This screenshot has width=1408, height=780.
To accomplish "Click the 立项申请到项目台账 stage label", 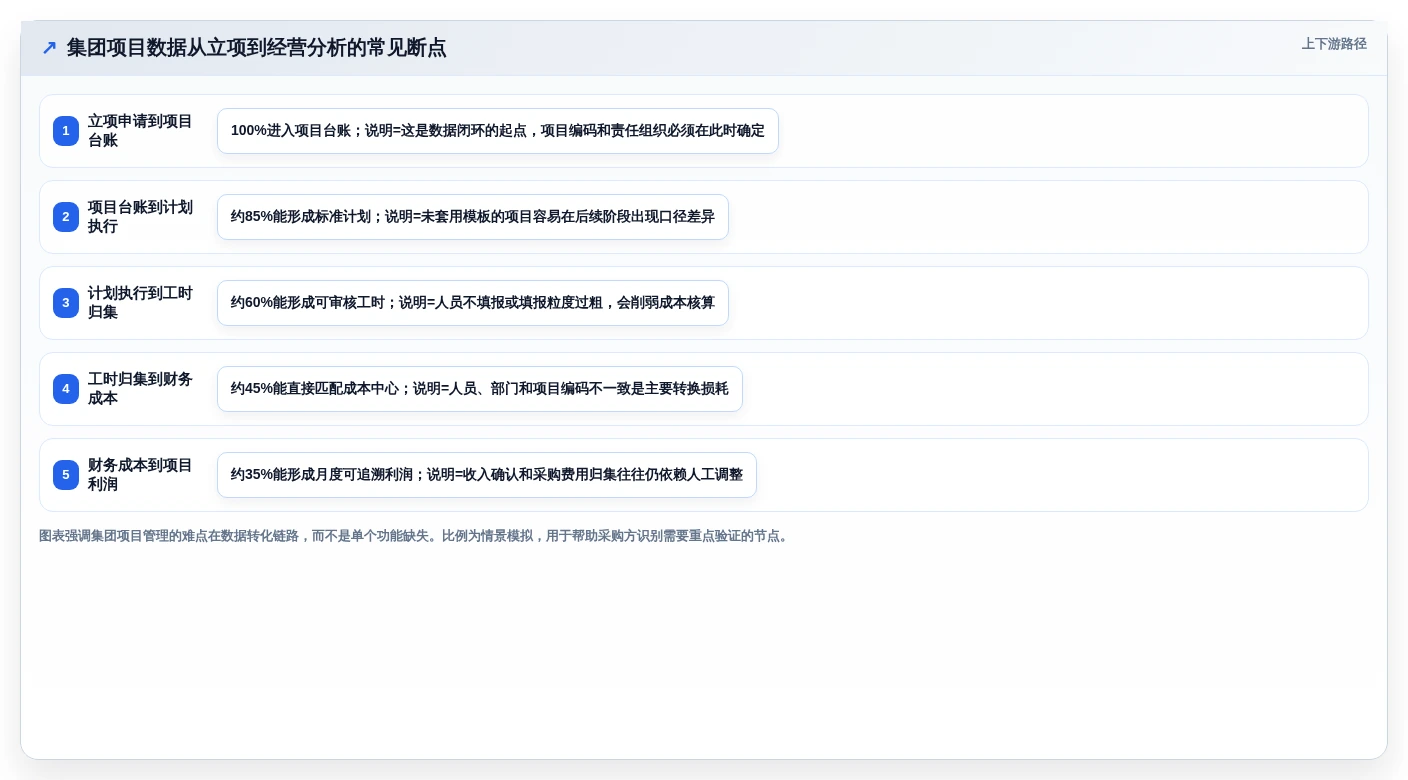I will coord(140,131).
